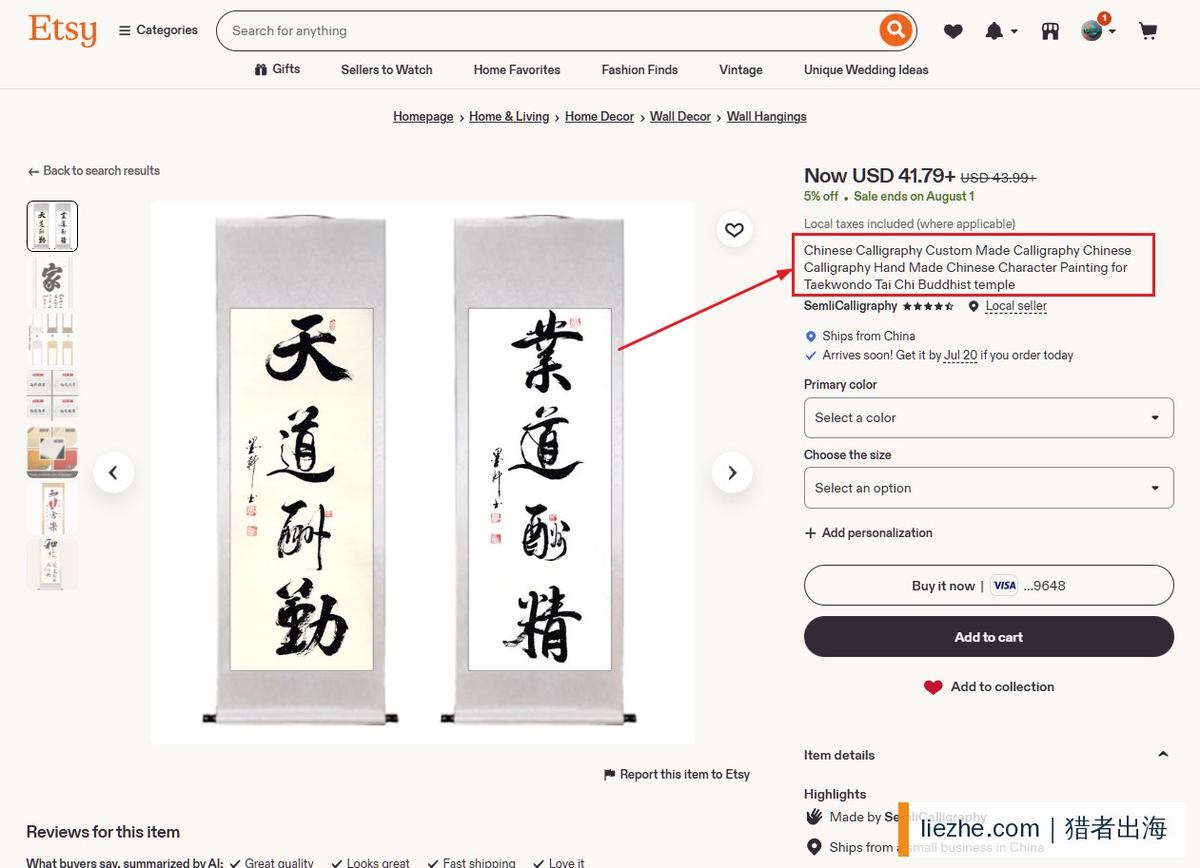
Task: Click the Search for anything field
Action: point(548,31)
